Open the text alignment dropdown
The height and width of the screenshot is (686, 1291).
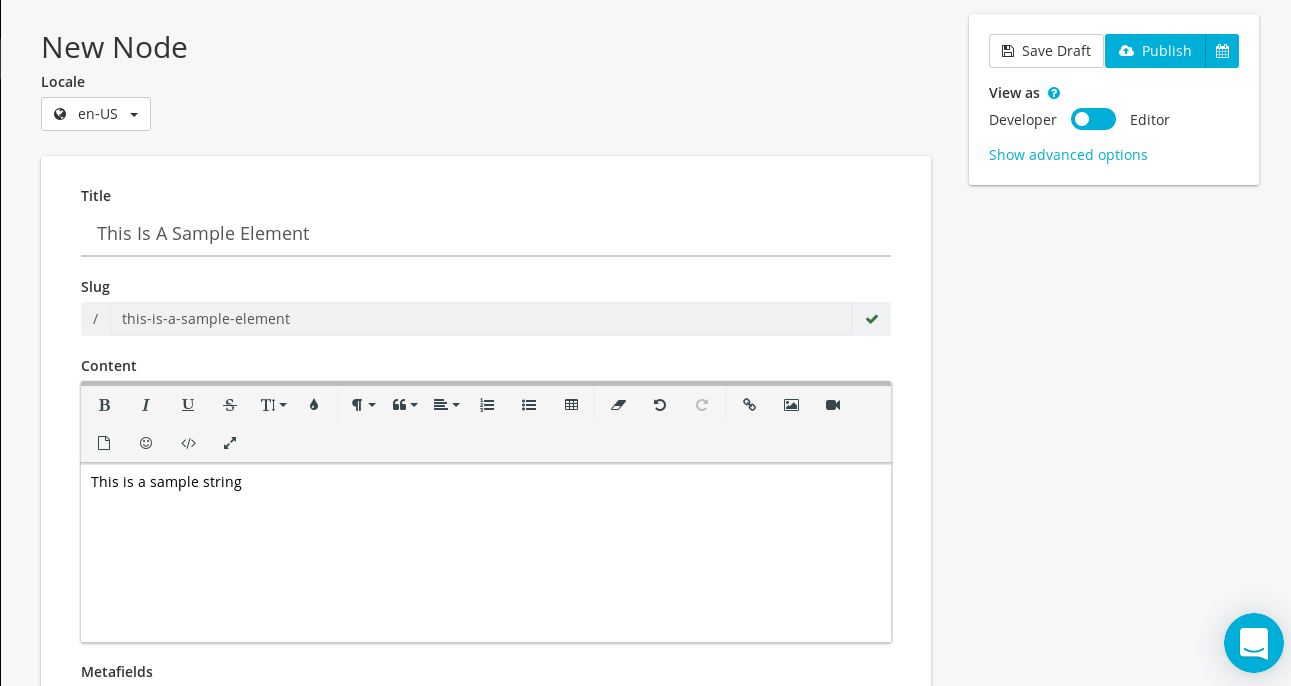tap(446, 405)
